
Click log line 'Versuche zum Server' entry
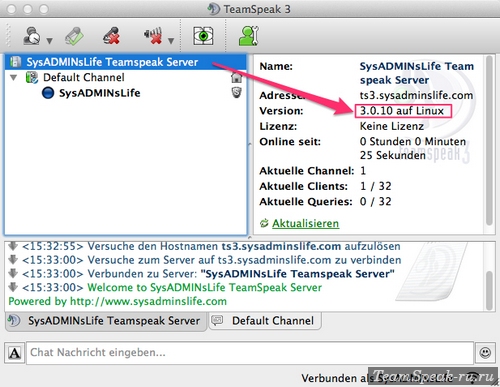pos(212,260)
